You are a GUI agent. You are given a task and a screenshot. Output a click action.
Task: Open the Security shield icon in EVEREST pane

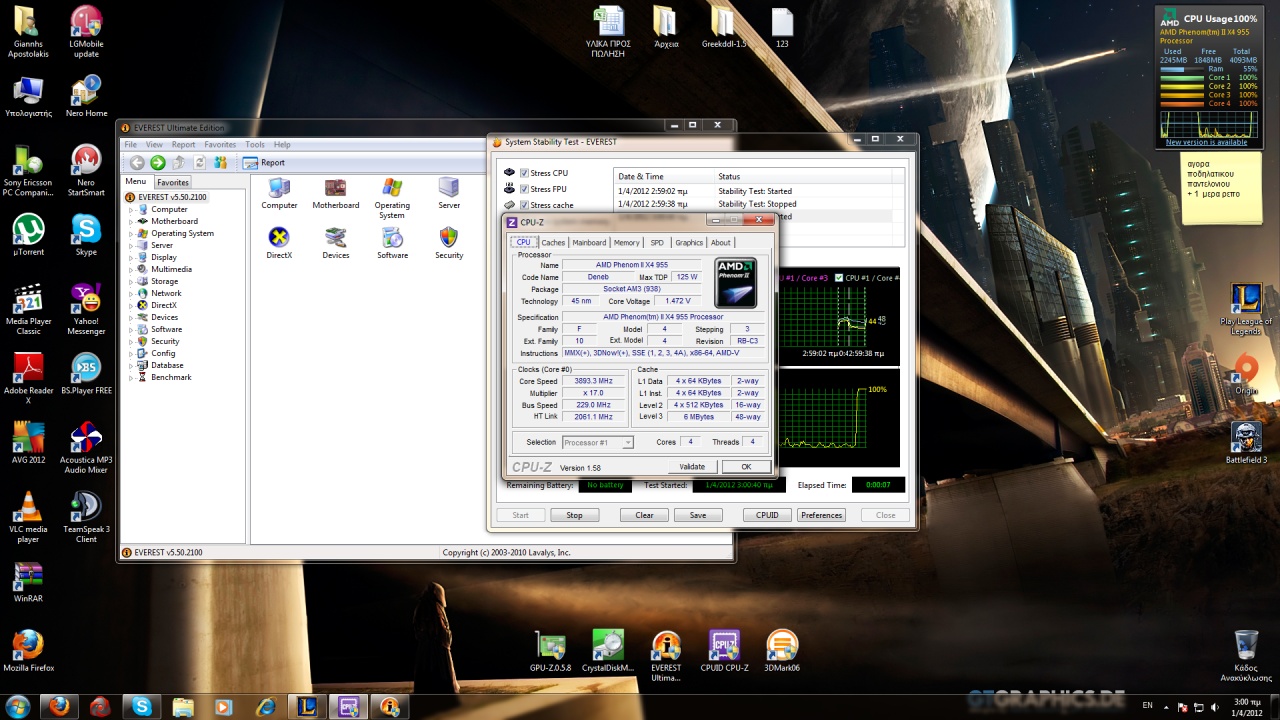[x=449, y=243]
